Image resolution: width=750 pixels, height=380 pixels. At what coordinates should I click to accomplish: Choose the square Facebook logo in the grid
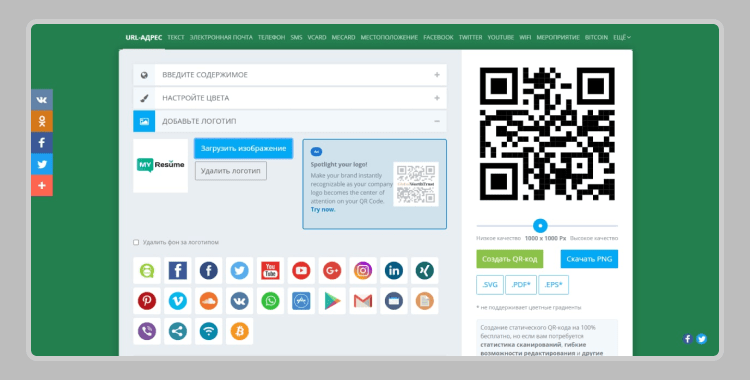pos(177,270)
